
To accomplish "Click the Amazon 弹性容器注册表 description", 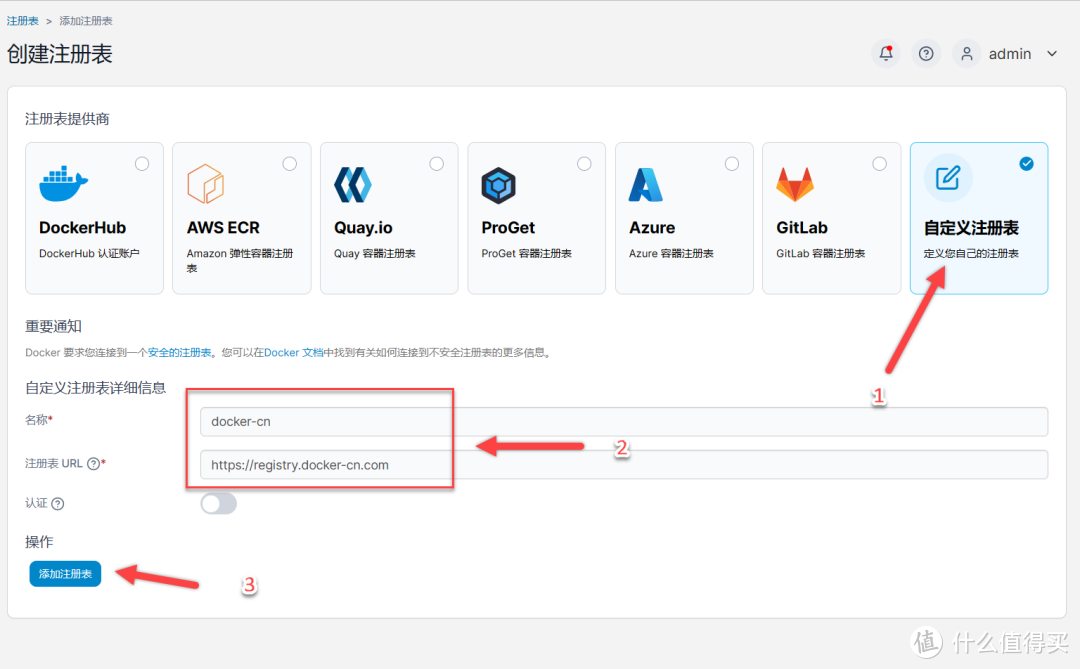I will pos(240,260).
